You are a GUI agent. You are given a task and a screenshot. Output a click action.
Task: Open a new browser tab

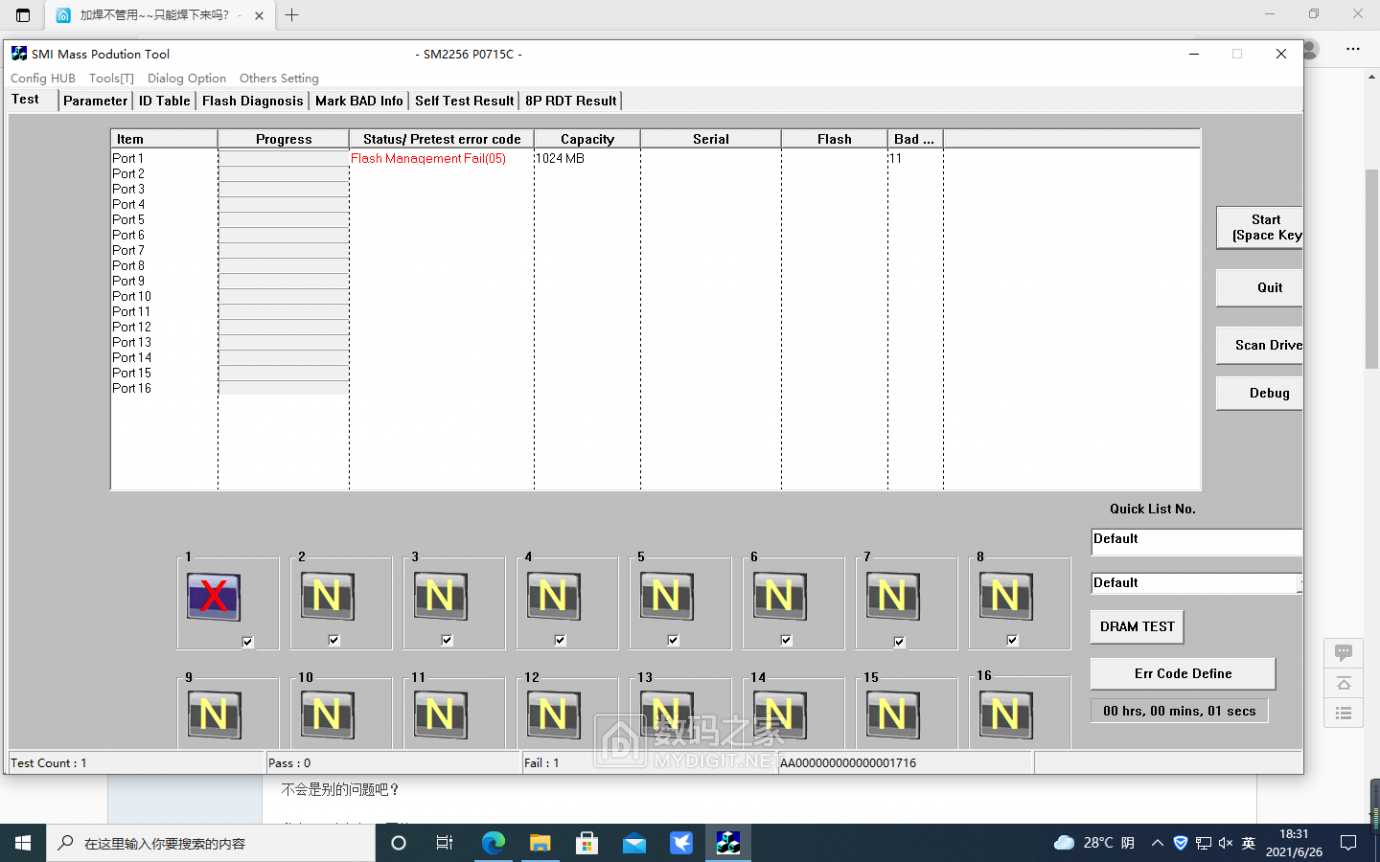pyautogui.click(x=292, y=15)
